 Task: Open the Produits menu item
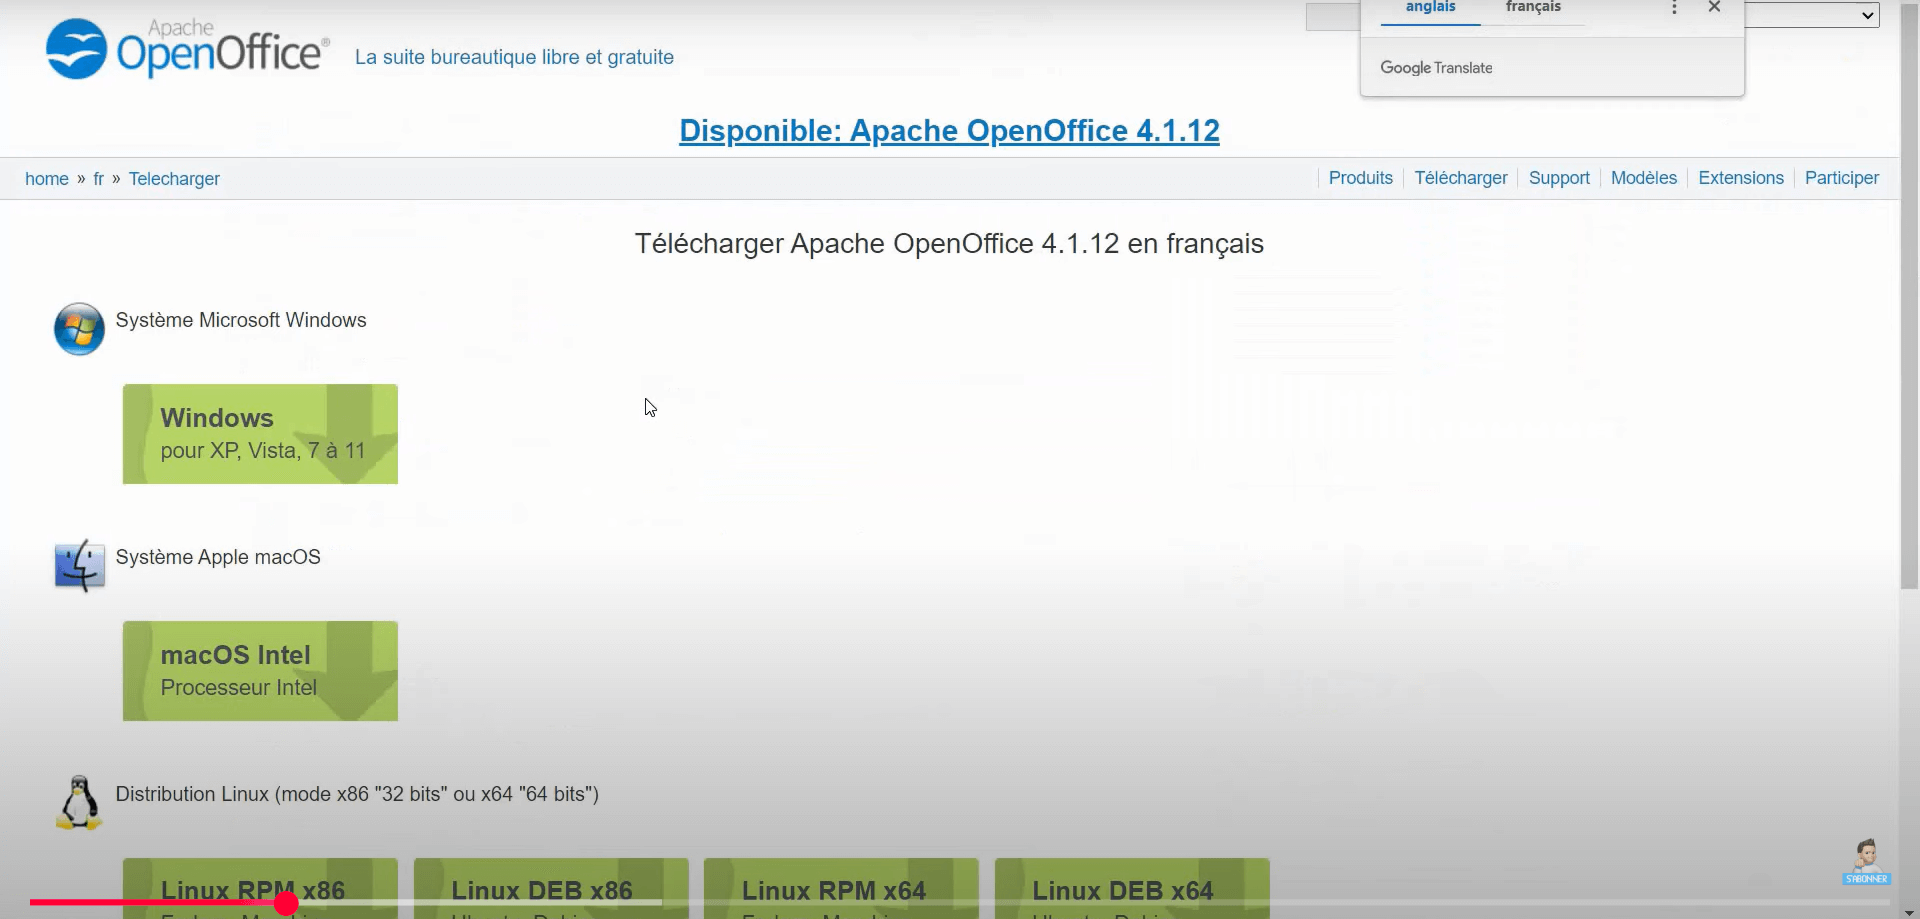[1360, 178]
